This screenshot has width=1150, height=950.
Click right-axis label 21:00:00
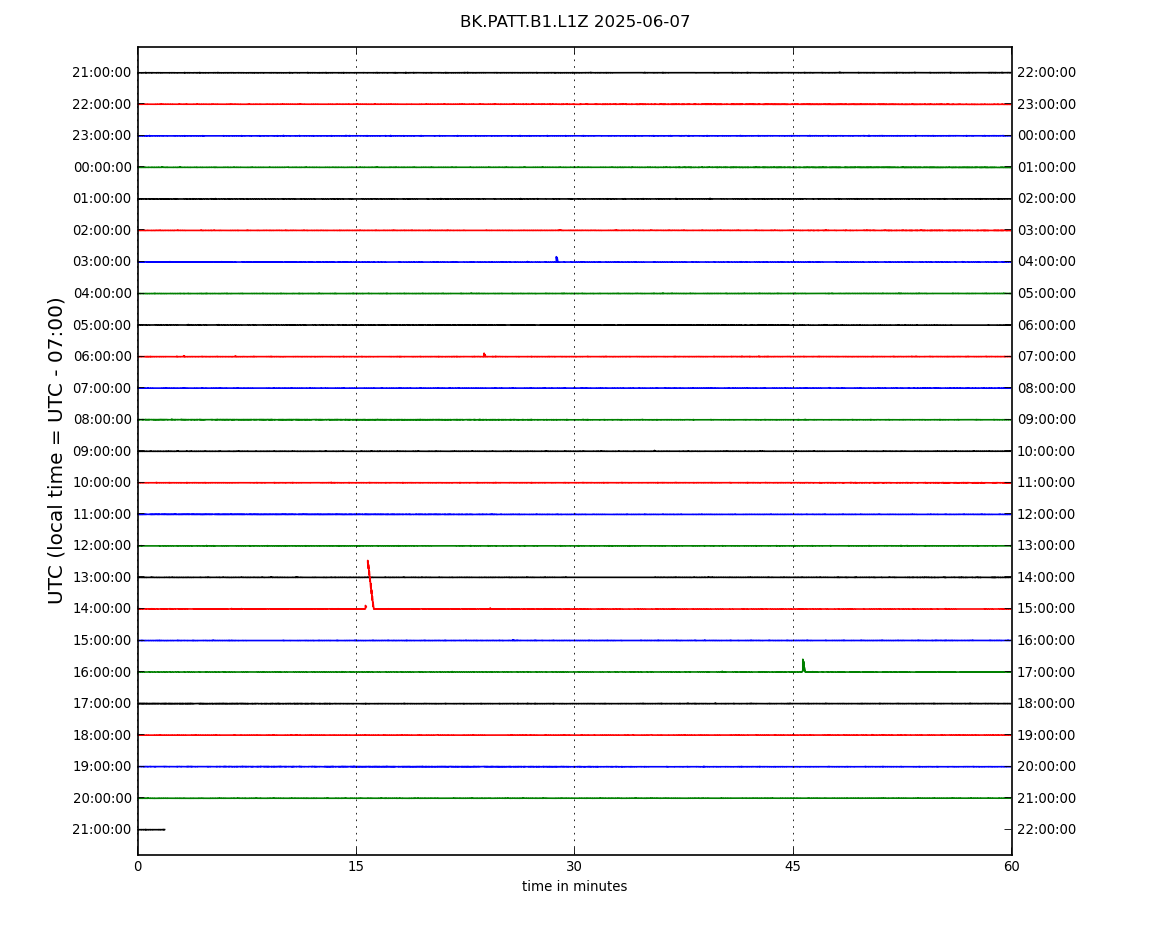coord(1047,798)
